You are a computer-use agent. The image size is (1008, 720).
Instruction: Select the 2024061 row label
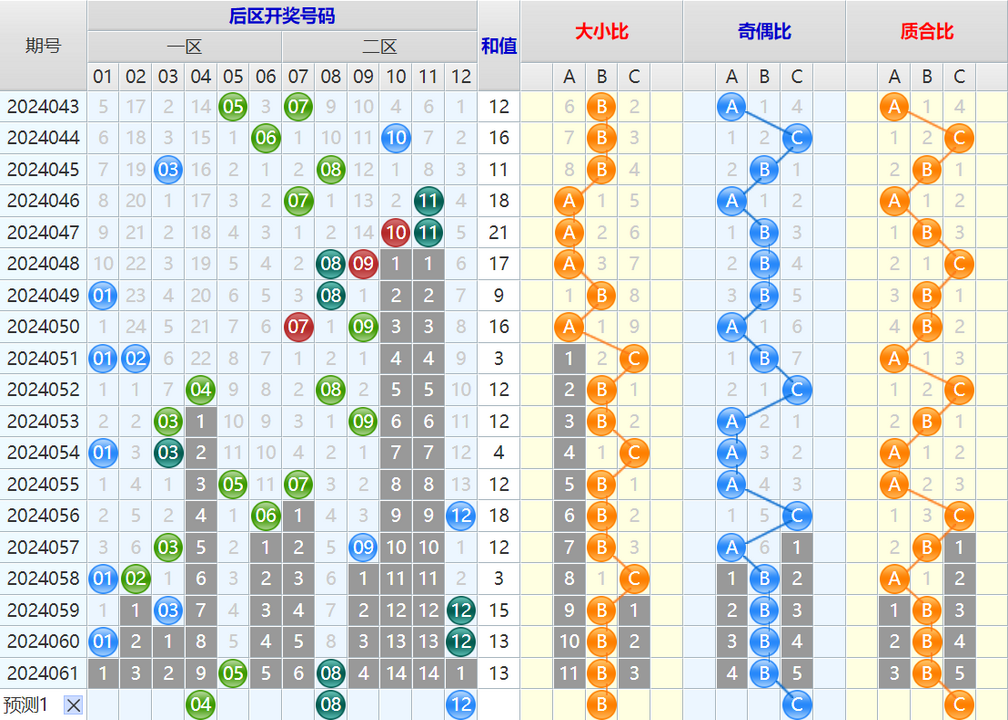pyautogui.click(x=43, y=673)
